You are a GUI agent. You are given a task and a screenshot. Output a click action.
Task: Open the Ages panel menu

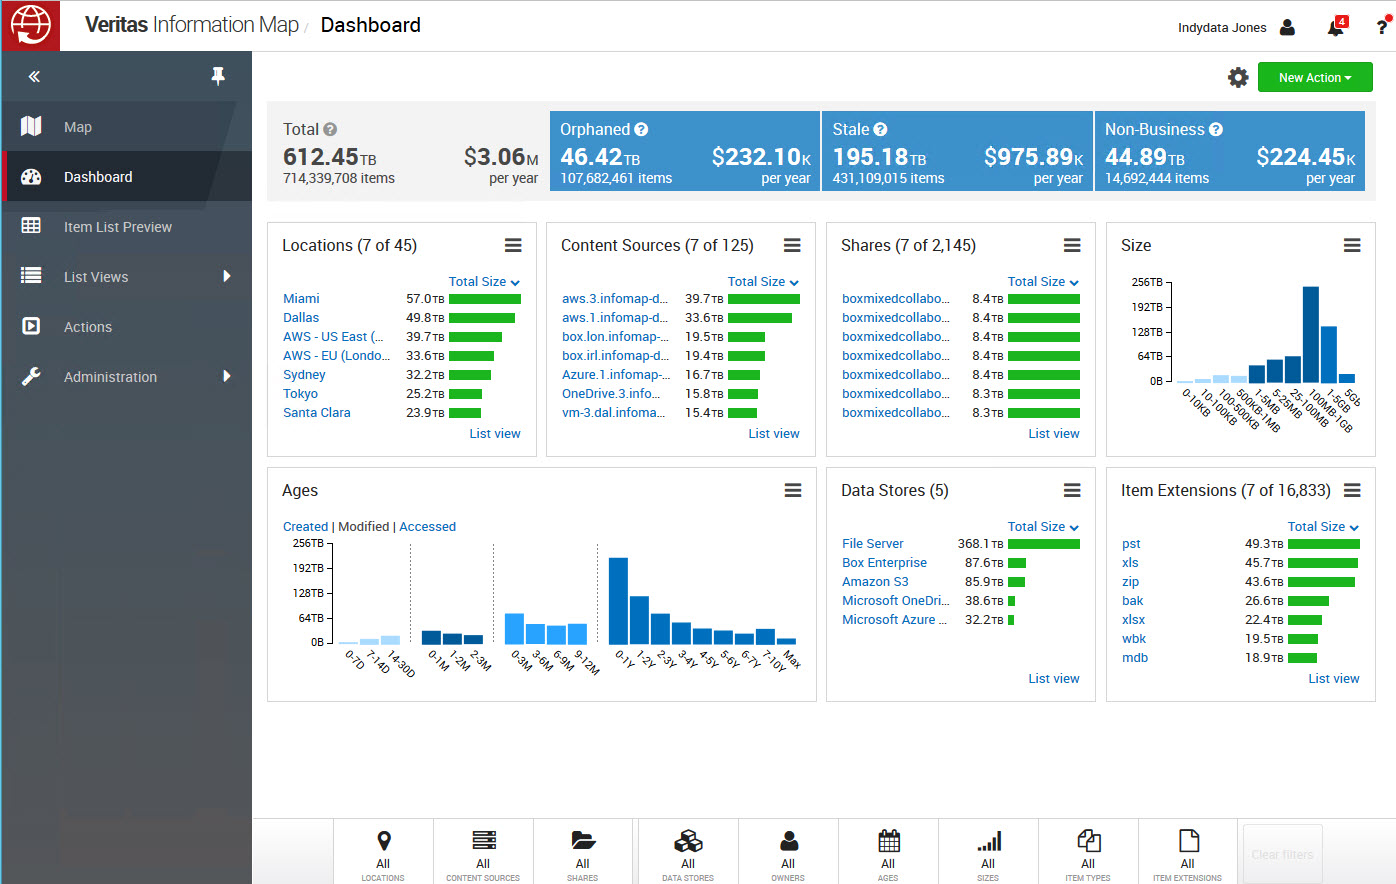793,490
